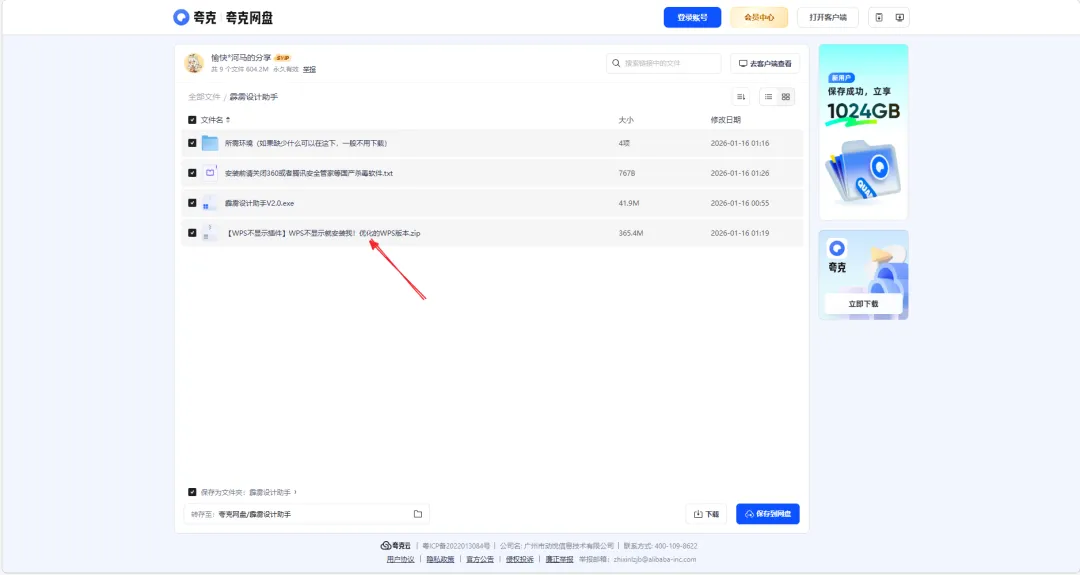
Task: Switch to list view
Action: pos(769,97)
